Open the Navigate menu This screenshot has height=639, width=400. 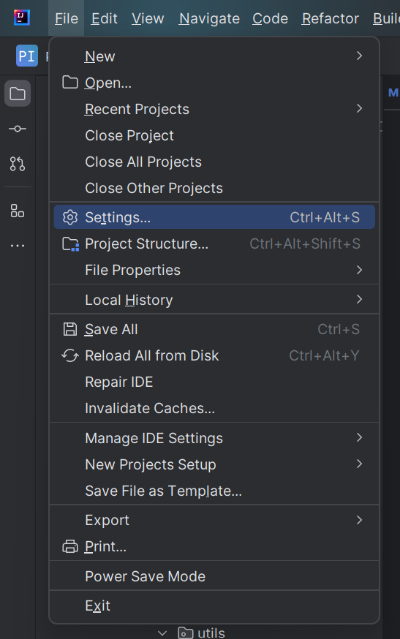pos(209,18)
